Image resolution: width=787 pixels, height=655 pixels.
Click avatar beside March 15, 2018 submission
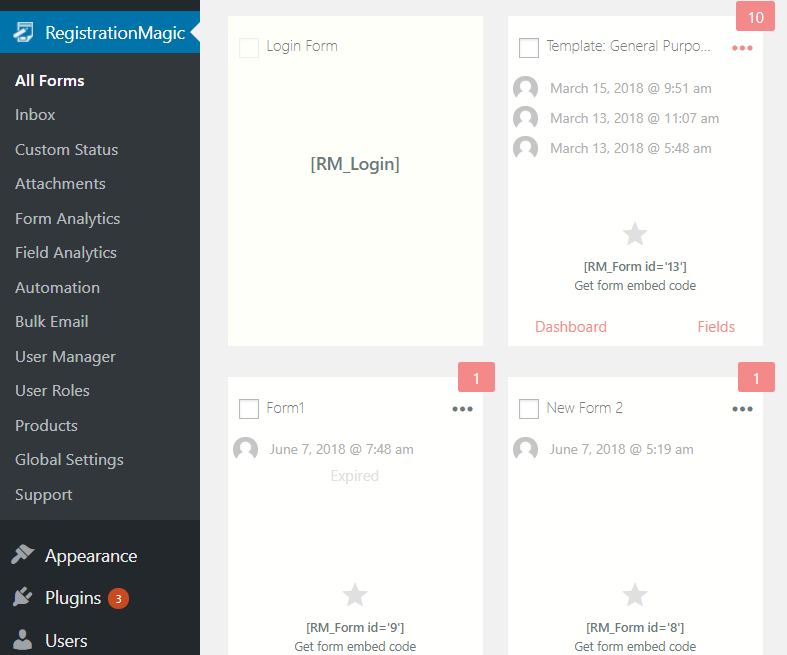pyautogui.click(x=526, y=88)
